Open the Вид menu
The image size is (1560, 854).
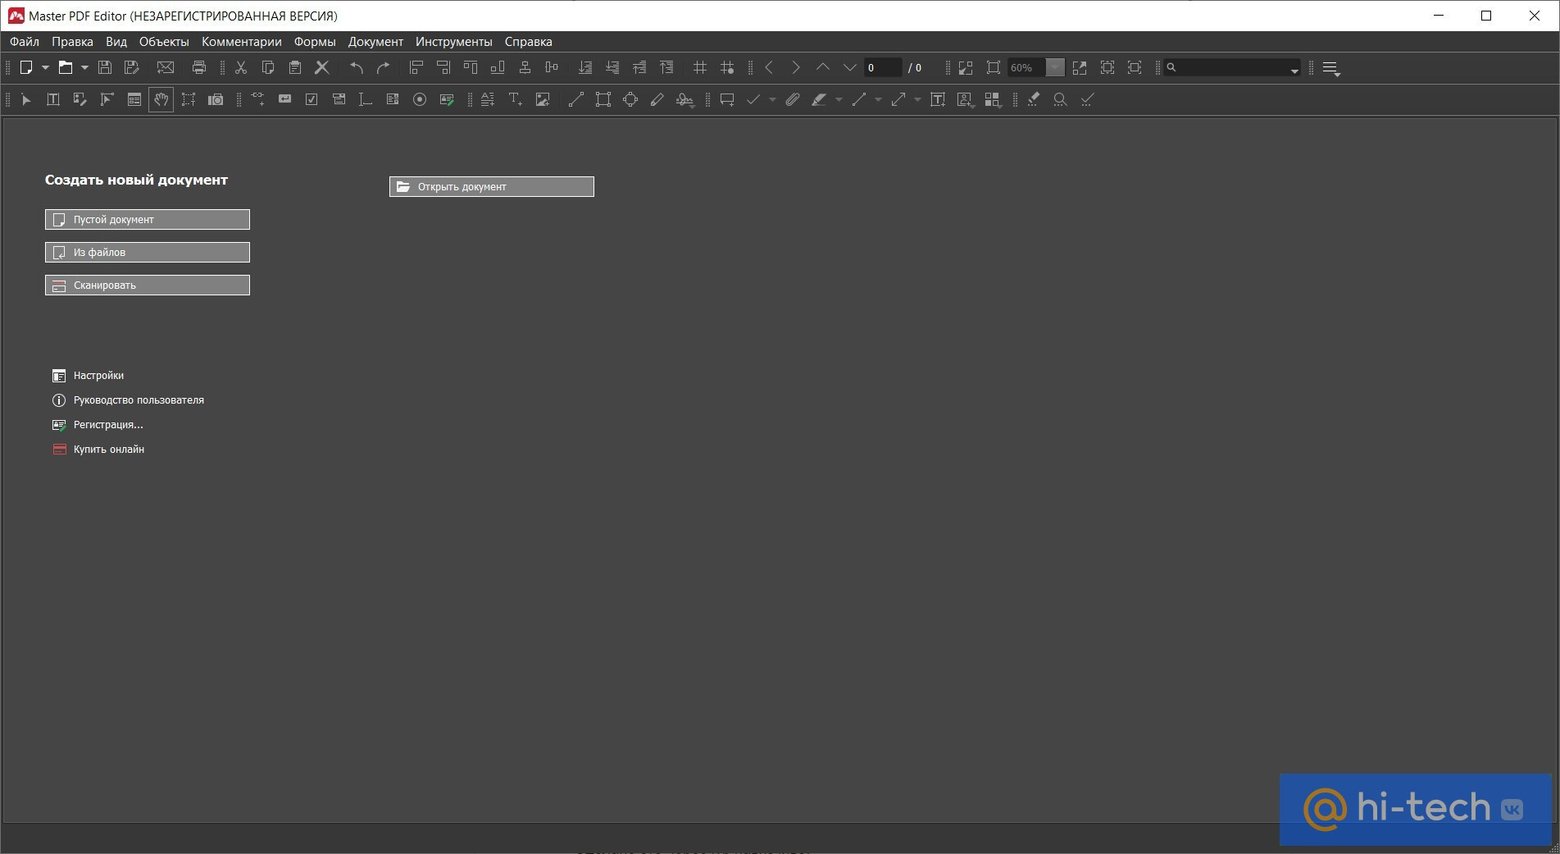click(116, 42)
